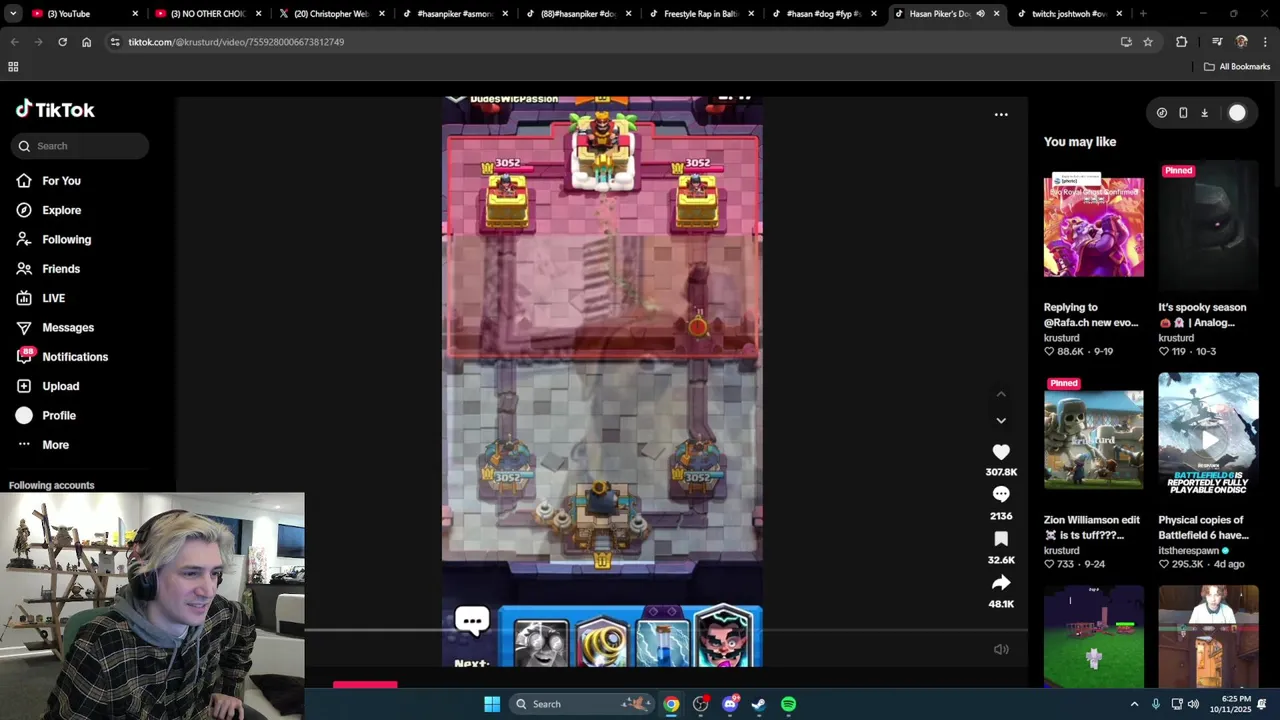Open the Zion Williamson edit thumbnail
This screenshot has width=1280, height=720.
click(1094, 440)
